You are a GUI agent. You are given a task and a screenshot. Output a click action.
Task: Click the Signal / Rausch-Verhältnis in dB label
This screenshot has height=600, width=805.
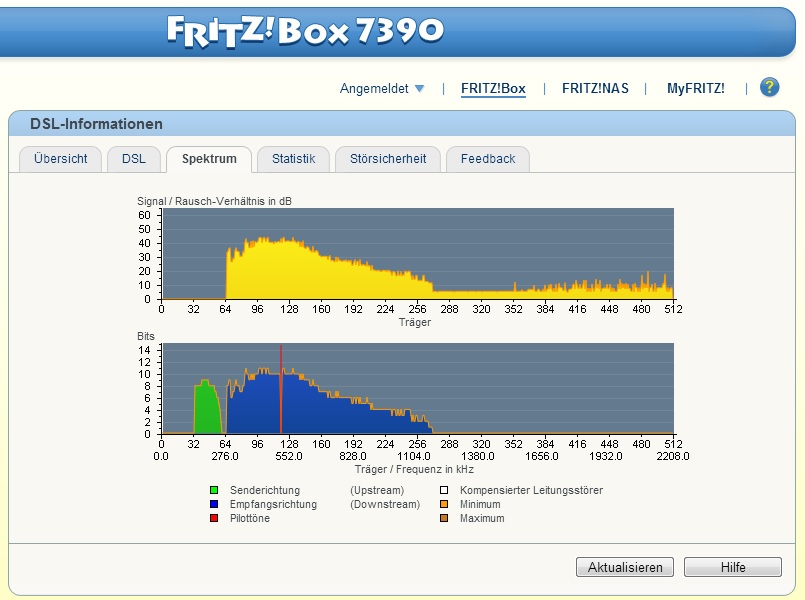click(x=214, y=201)
